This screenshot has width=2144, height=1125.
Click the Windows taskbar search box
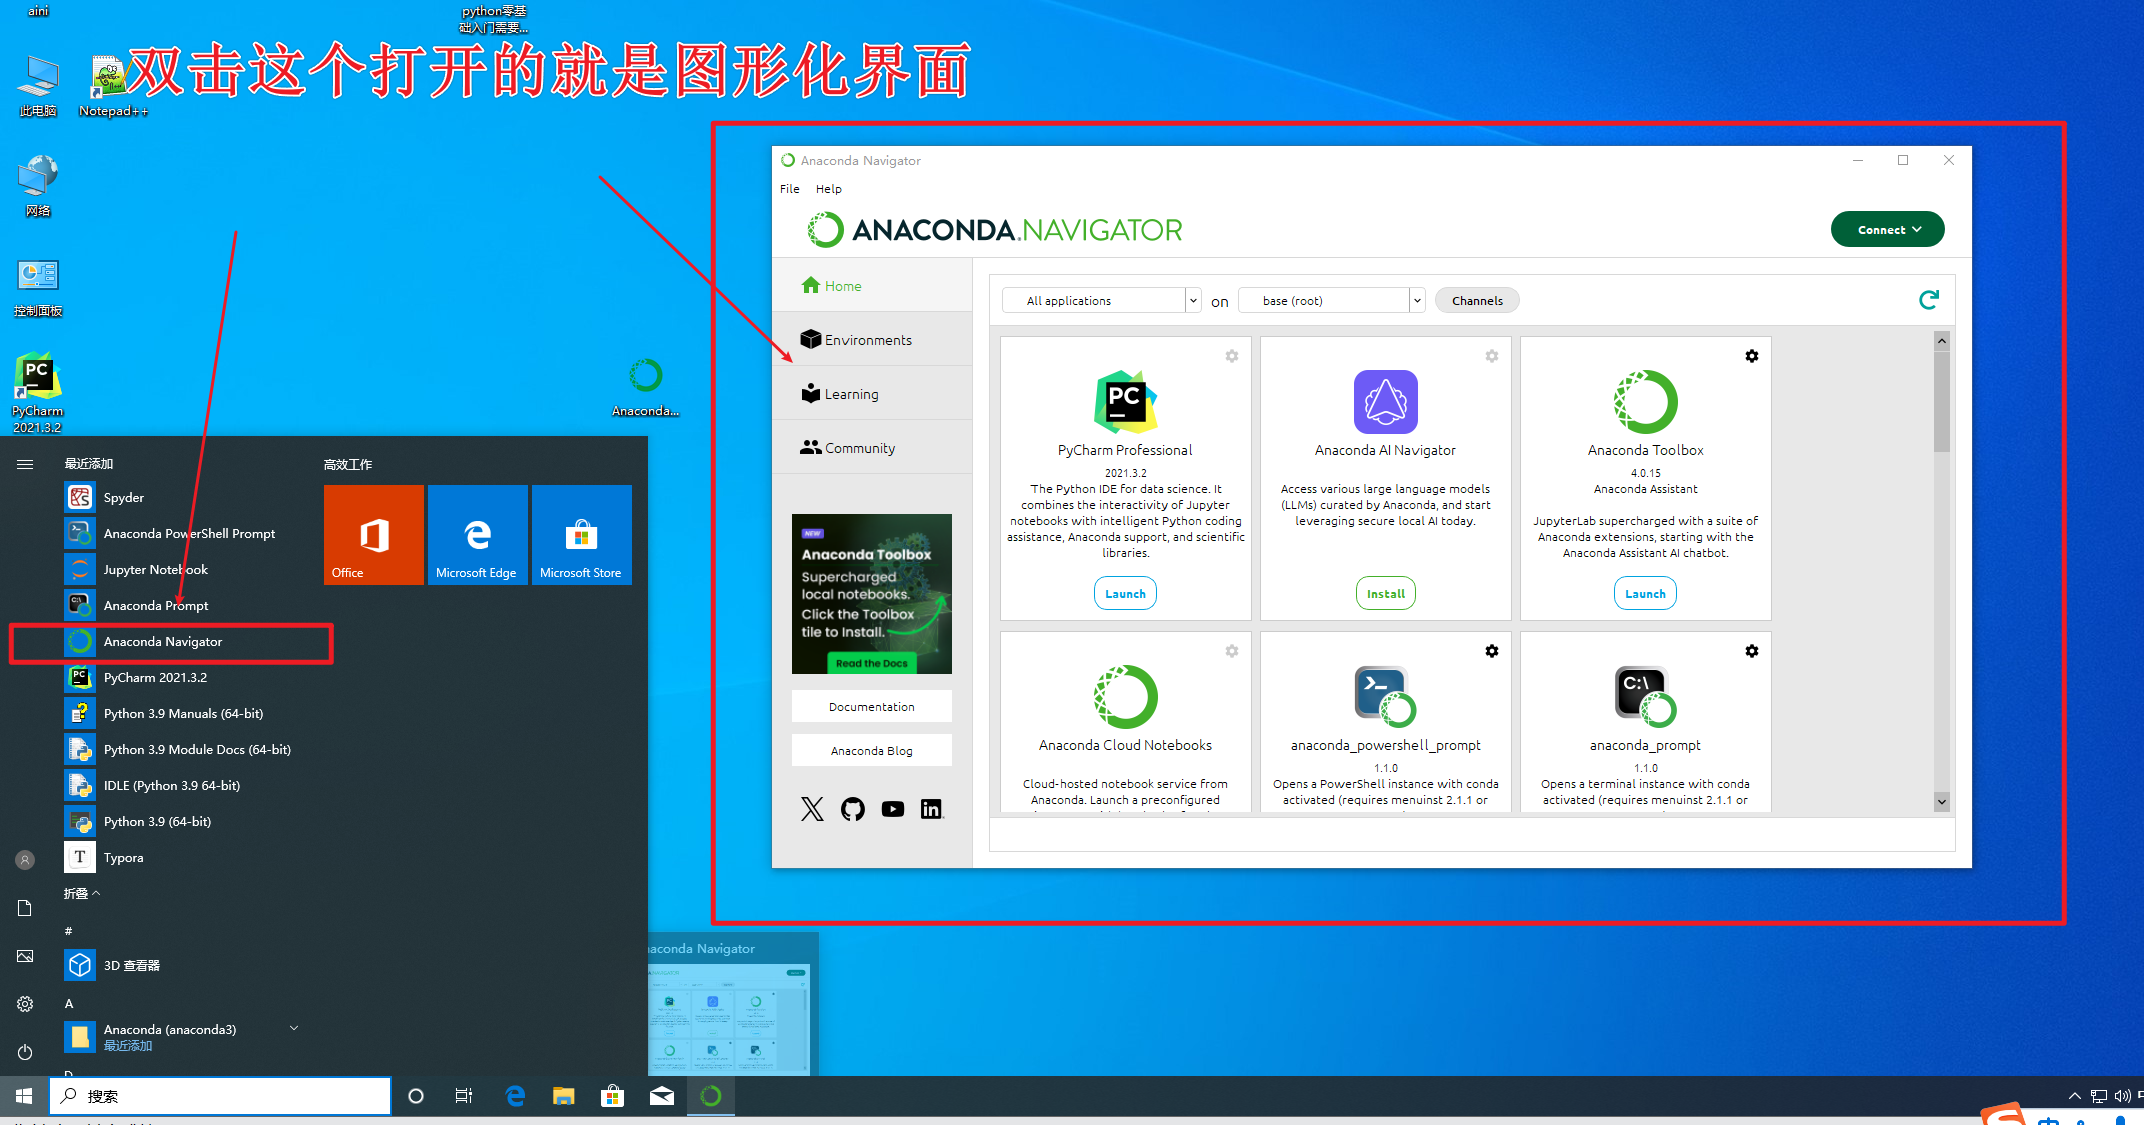(220, 1096)
